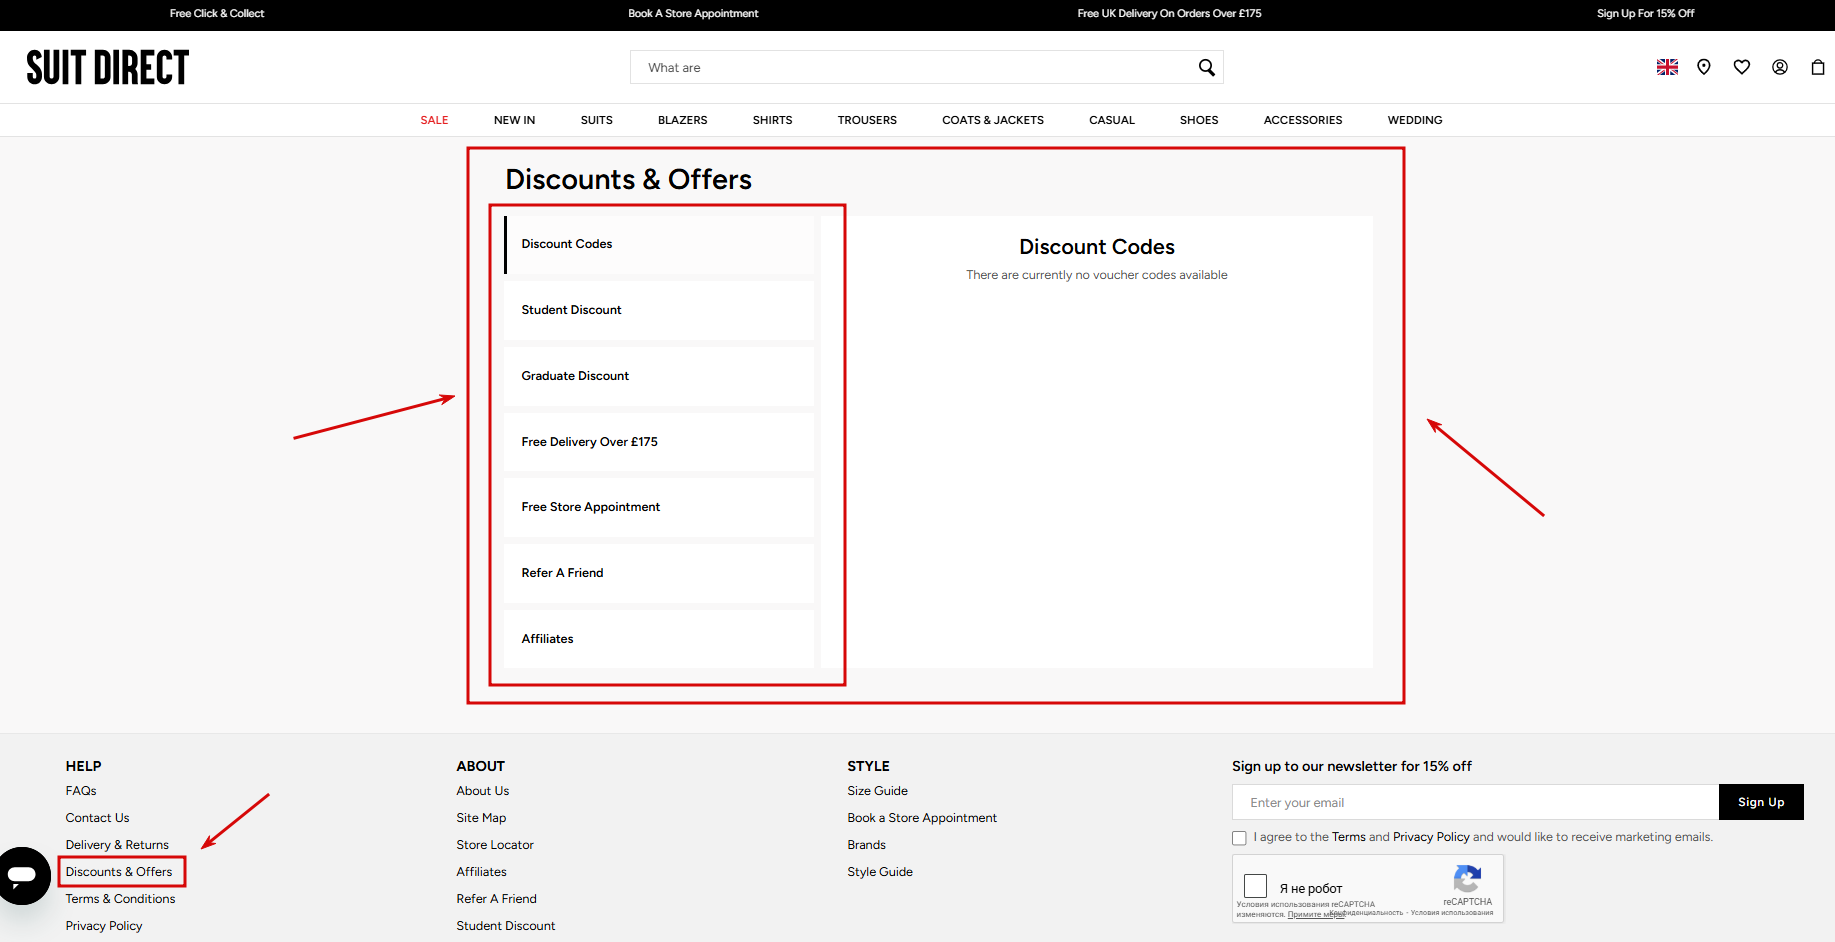Open Delivery & Returns footer link
This screenshot has height=942, width=1835.
[x=117, y=845]
